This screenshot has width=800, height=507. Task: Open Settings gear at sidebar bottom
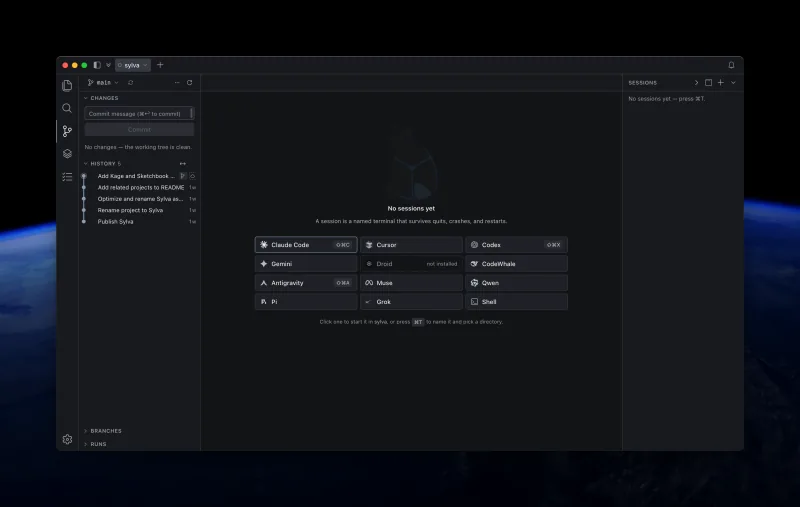tap(67, 439)
